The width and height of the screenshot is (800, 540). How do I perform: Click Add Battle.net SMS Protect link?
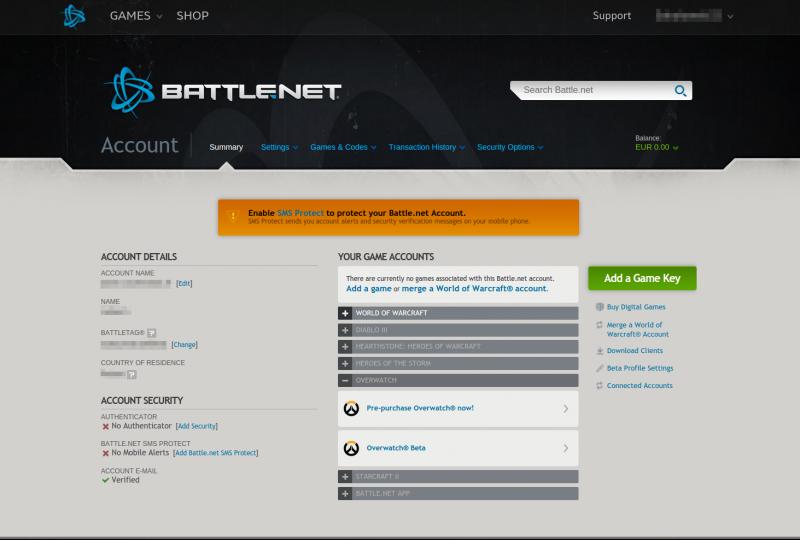(215, 453)
